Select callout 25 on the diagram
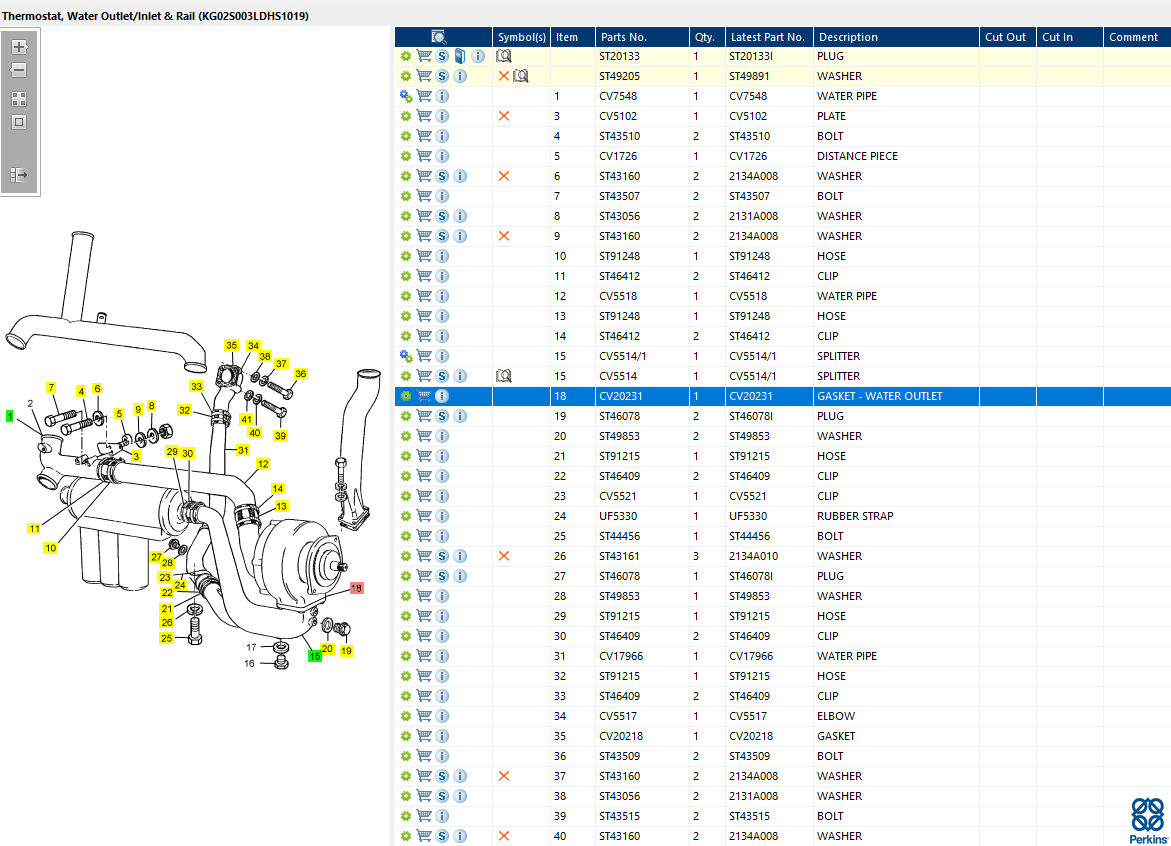1171x846 pixels. coord(167,638)
